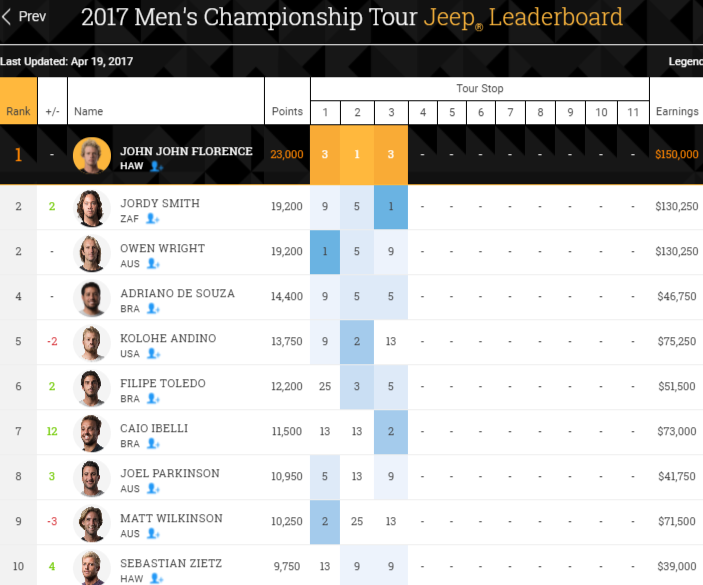Viewport: 703px width, 585px height.
Task: Click the +/- column header
Action: click(x=52, y=111)
